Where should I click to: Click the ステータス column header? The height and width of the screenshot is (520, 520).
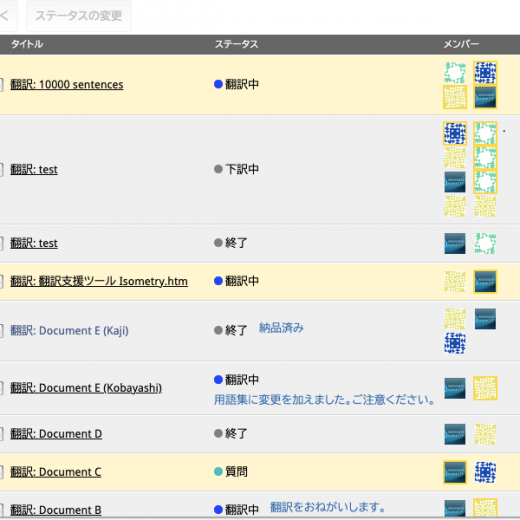tap(236, 44)
